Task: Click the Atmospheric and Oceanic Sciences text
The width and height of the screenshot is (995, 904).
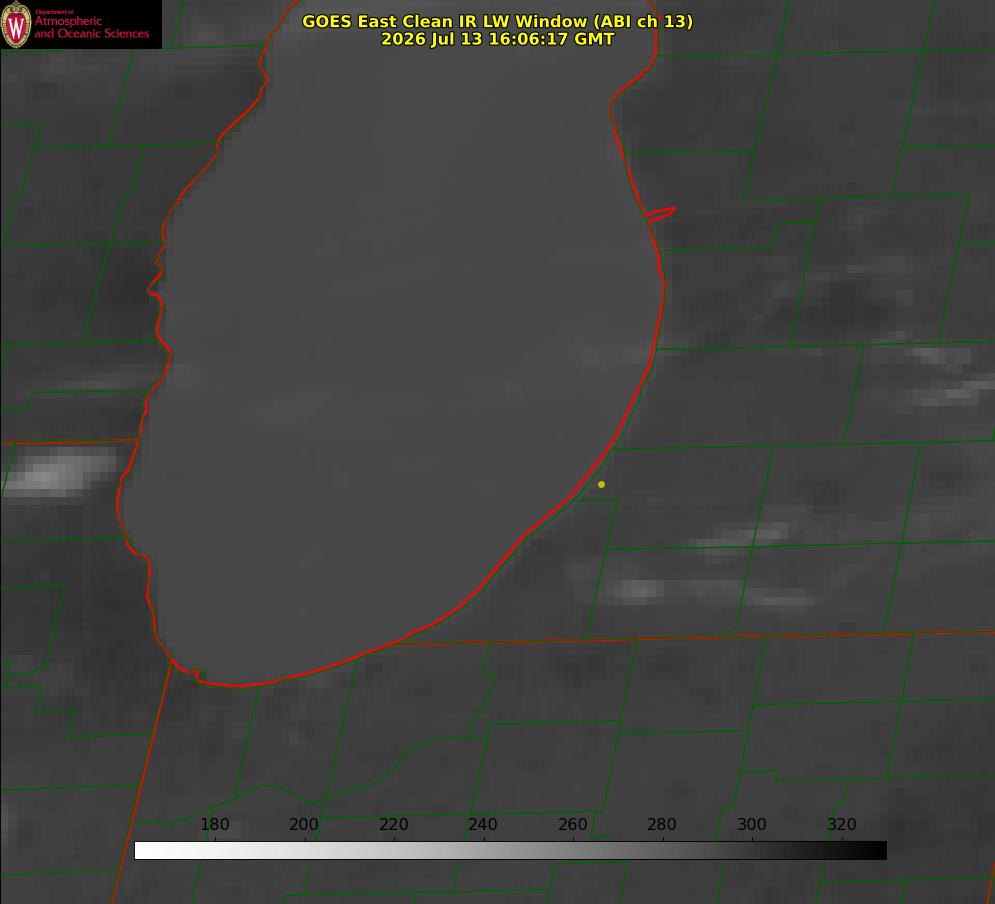Action: [x=91, y=27]
